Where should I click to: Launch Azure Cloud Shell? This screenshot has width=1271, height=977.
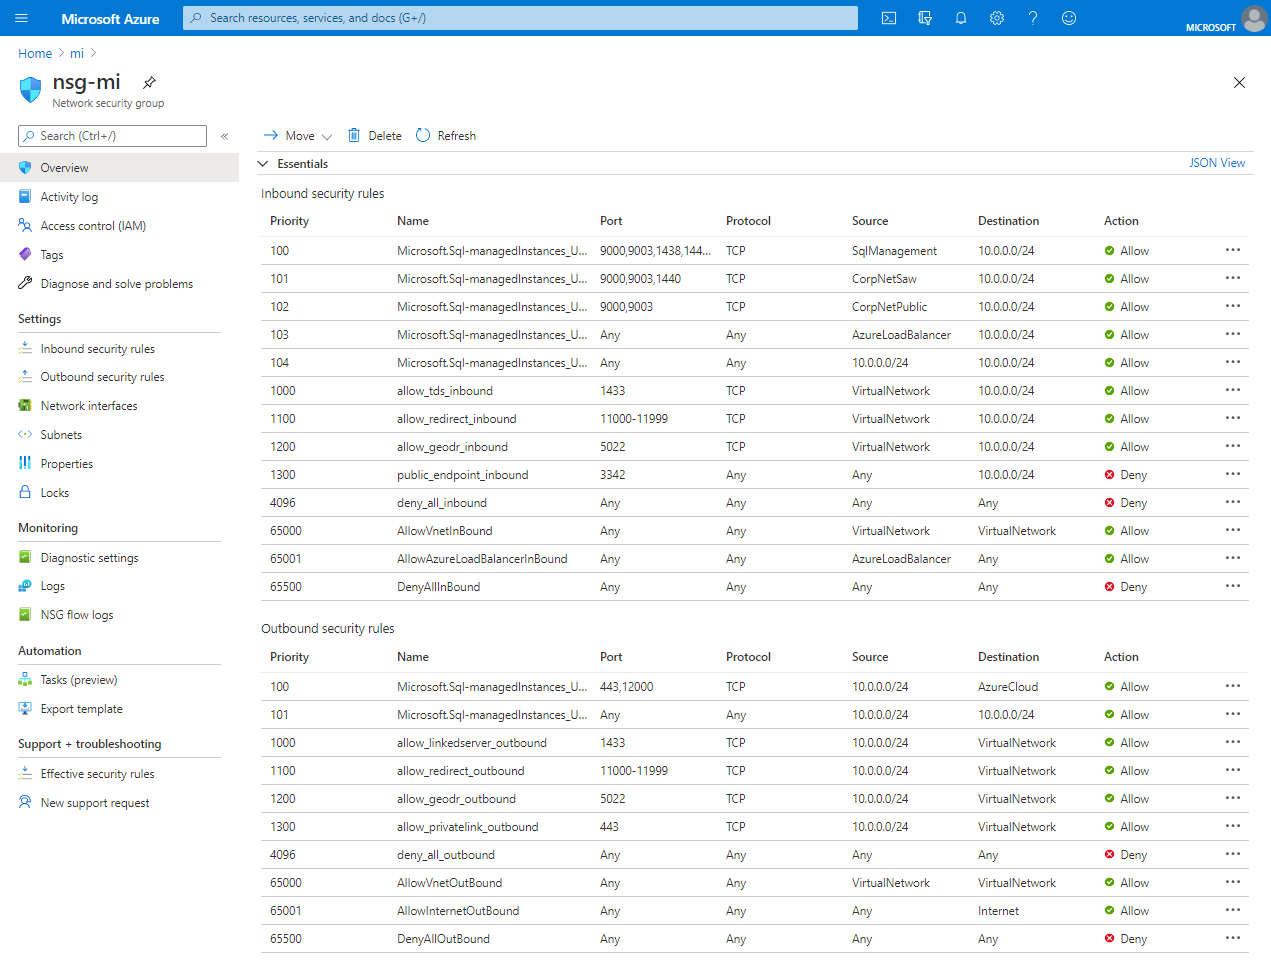click(x=888, y=17)
